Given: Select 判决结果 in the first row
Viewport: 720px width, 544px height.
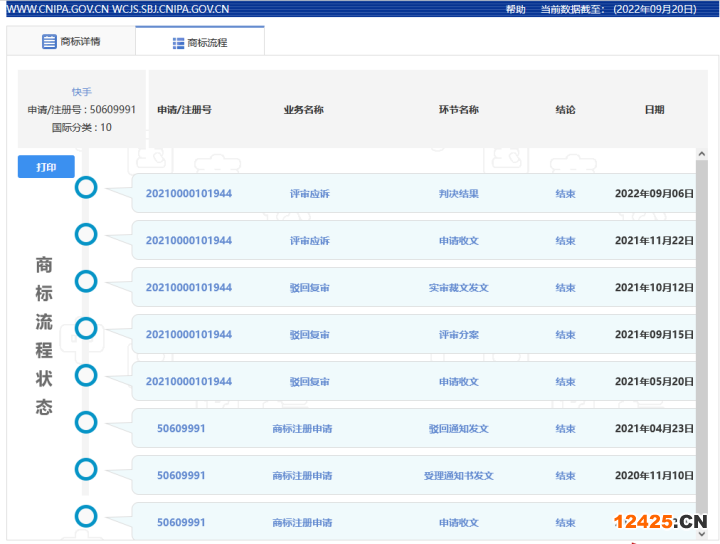Looking at the screenshot, I should [458, 194].
